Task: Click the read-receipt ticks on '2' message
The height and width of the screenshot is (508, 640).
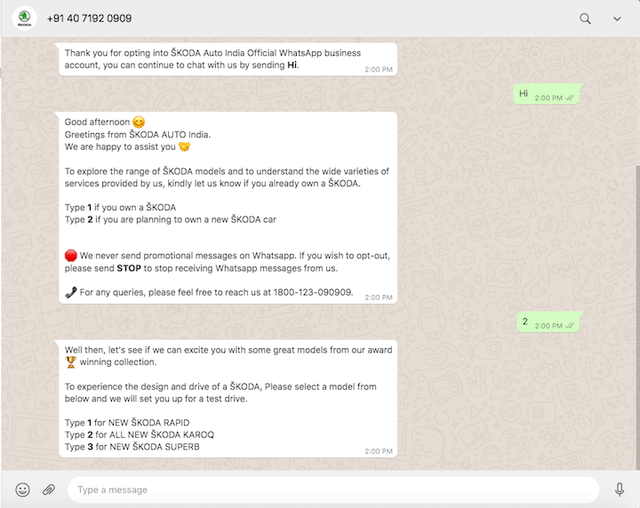Action: 570,326
